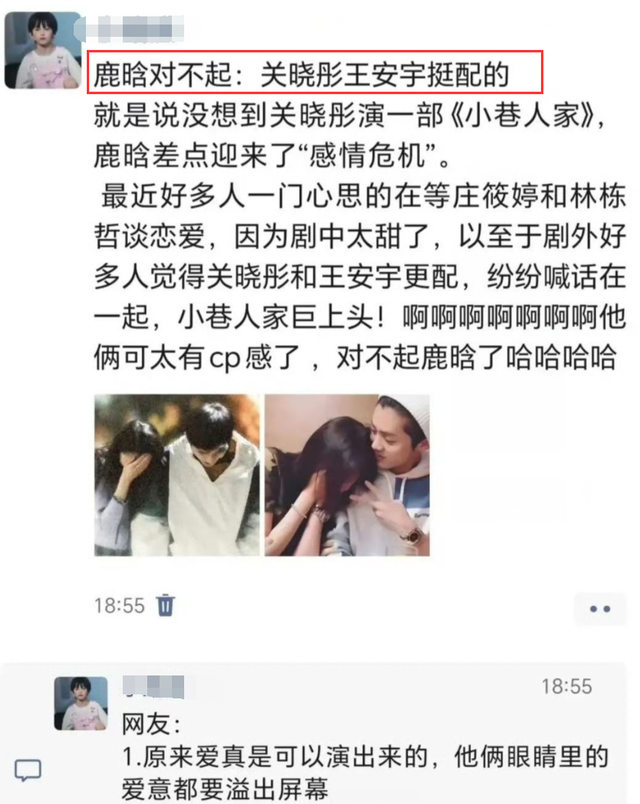This screenshot has width=640, height=804.
Task: Select comment line 1.原来爱真是可以演出来的
Action: click(x=365, y=757)
